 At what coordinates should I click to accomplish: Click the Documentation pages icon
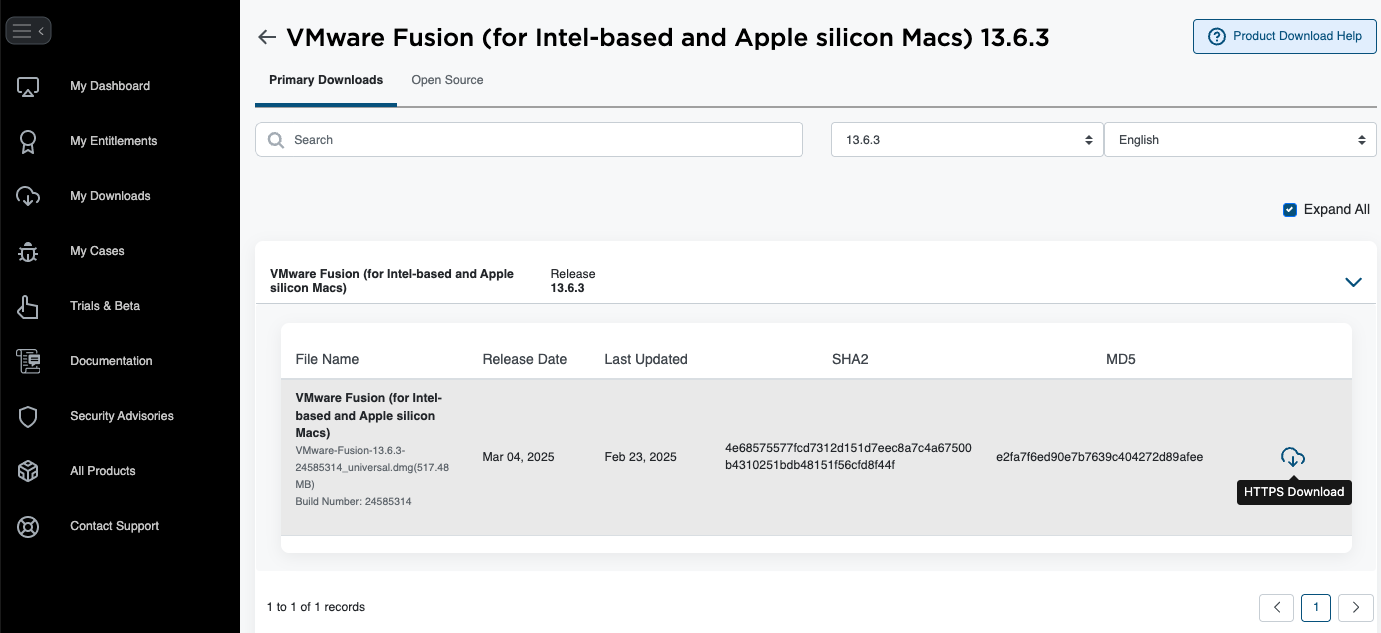28,361
